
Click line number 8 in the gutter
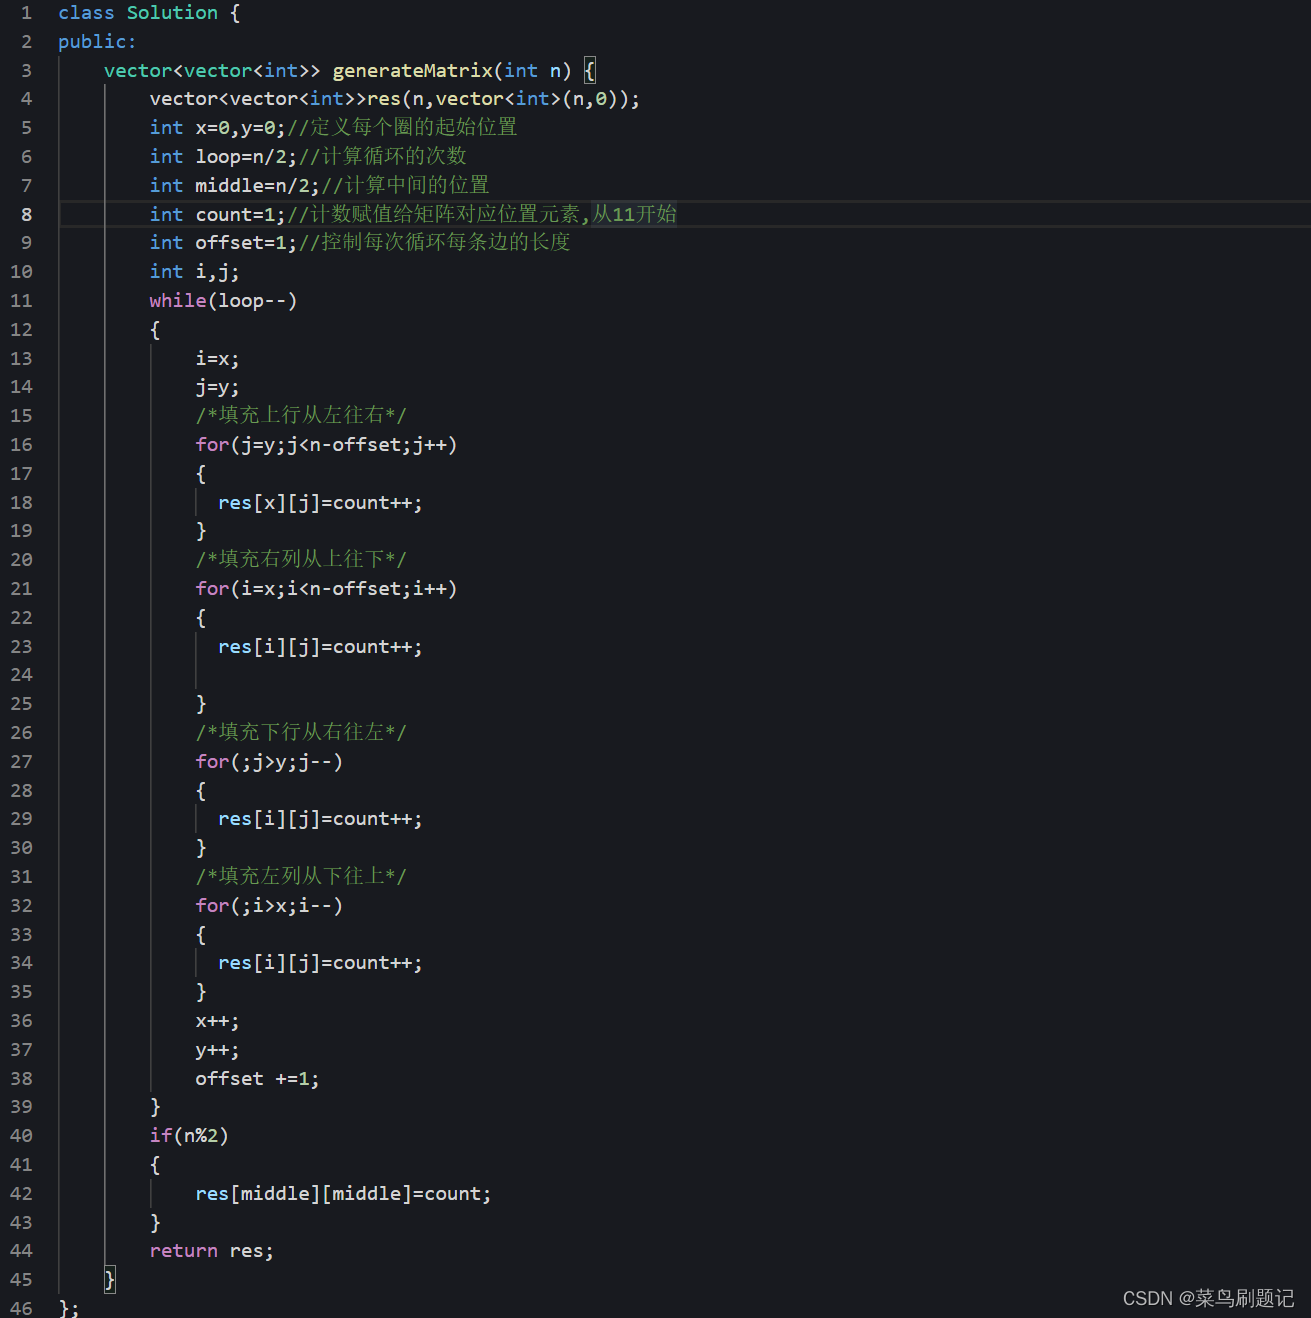pyautogui.click(x=27, y=215)
